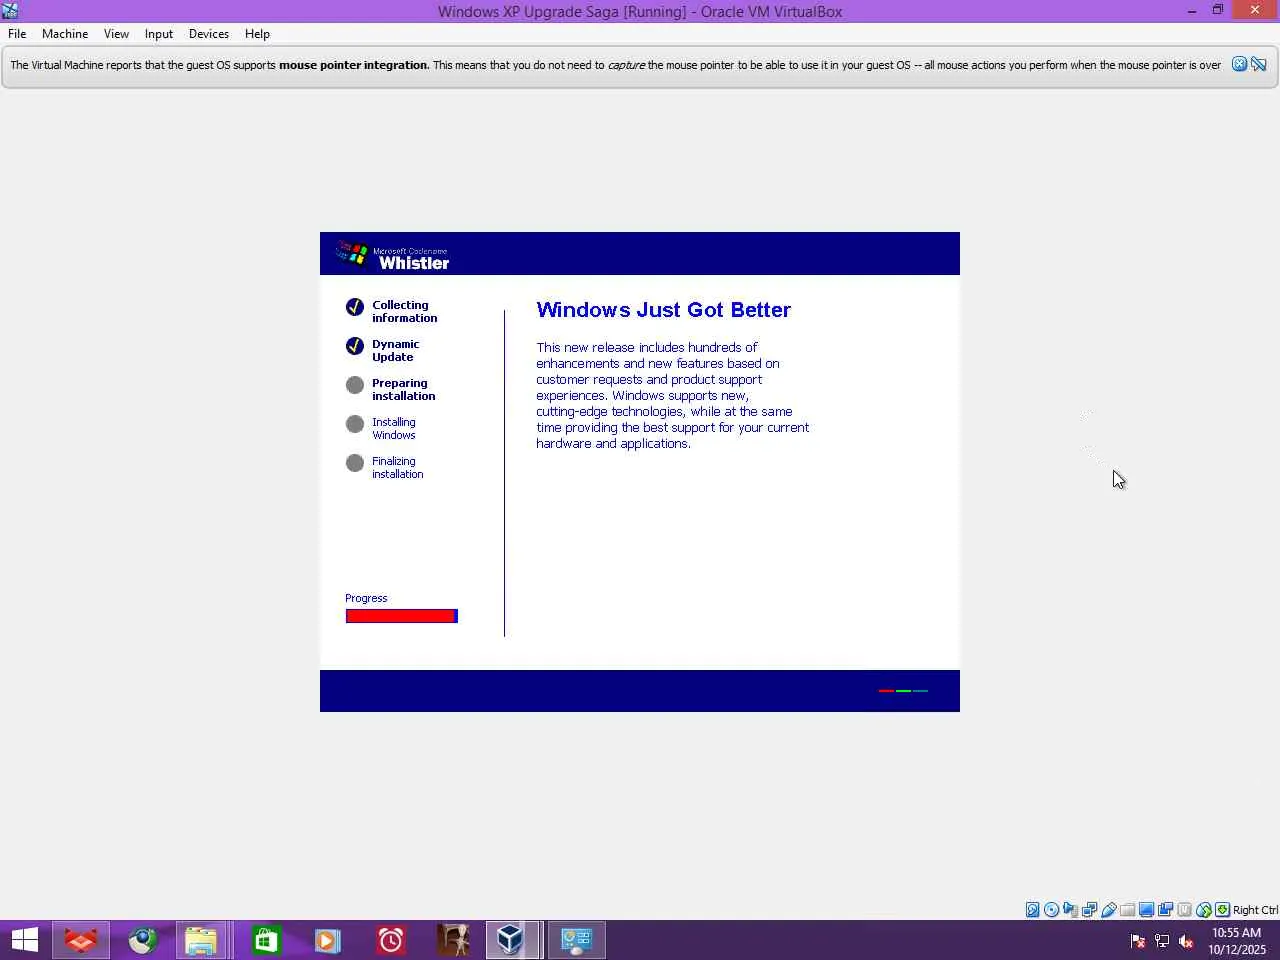Image resolution: width=1280 pixels, height=960 pixels.
Task: Click the "Collecting information" step text
Action: [404, 311]
